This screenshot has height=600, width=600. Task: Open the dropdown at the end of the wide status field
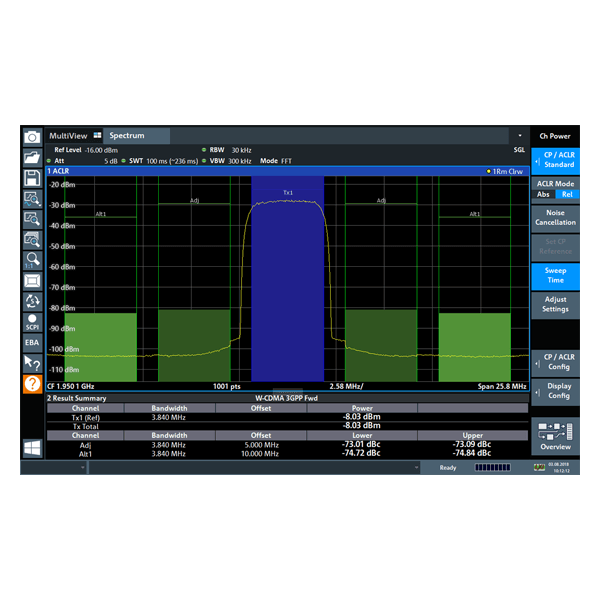click(416, 467)
